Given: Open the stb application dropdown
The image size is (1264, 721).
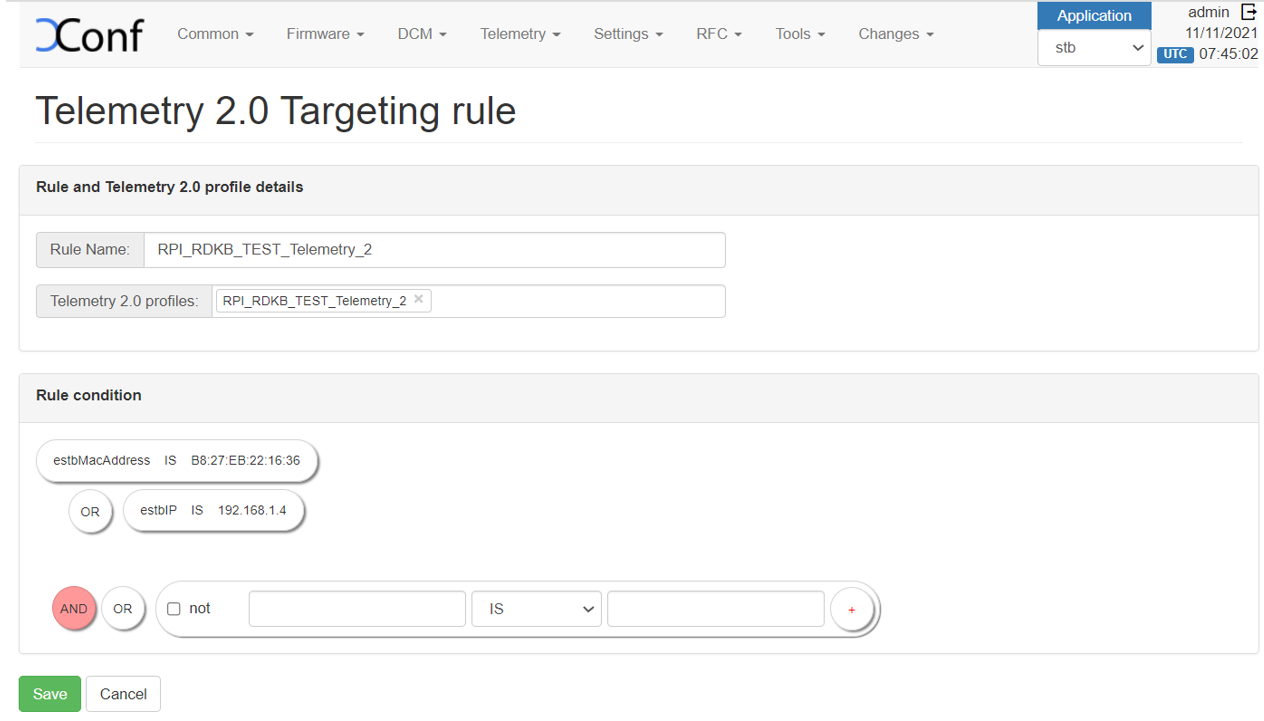Looking at the screenshot, I should click(1094, 47).
